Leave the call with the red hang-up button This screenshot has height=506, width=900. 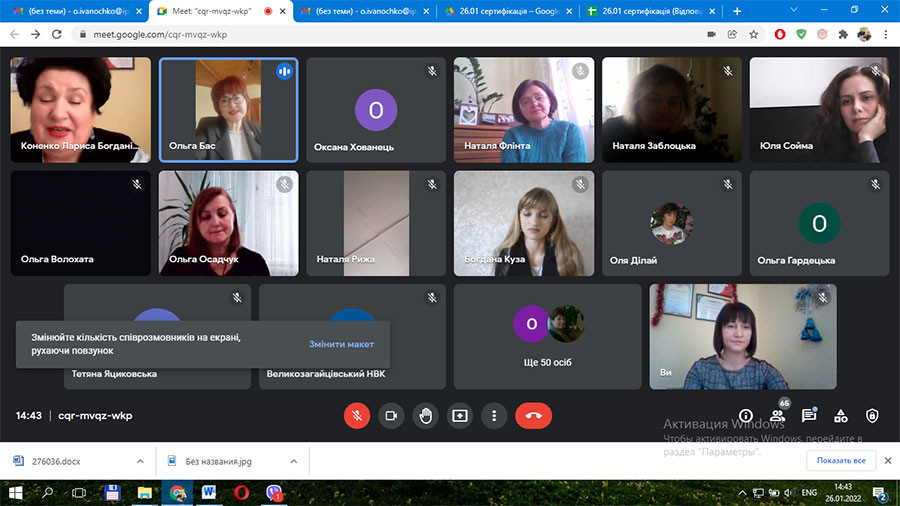(x=533, y=415)
